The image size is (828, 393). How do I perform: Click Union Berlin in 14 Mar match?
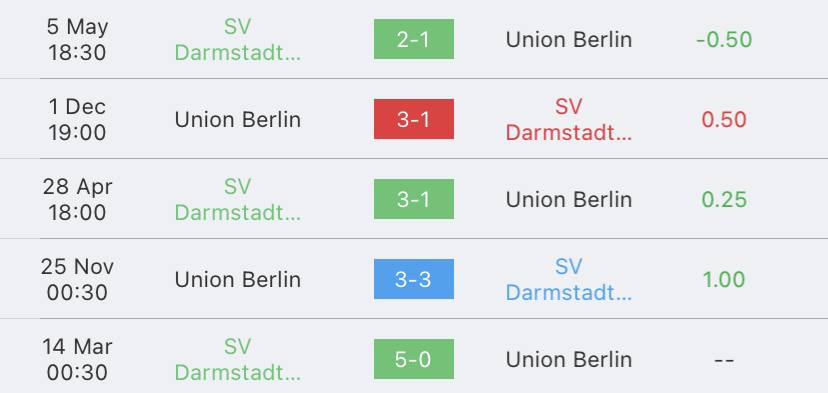click(569, 360)
